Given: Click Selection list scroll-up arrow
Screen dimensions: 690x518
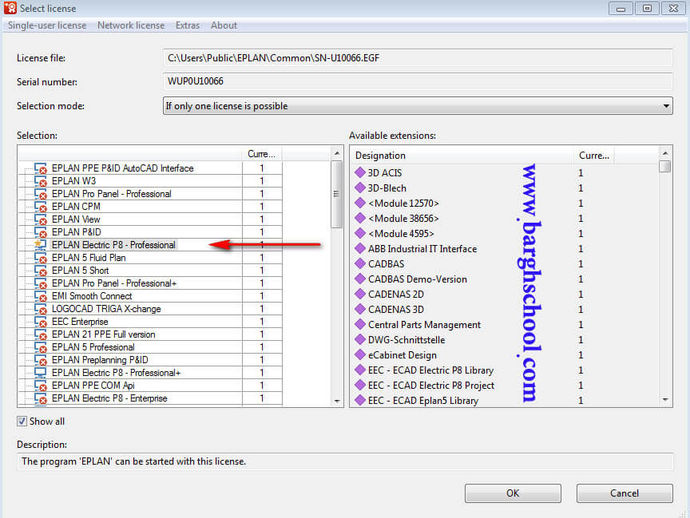Looking at the screenshot, I should (337, 153).
